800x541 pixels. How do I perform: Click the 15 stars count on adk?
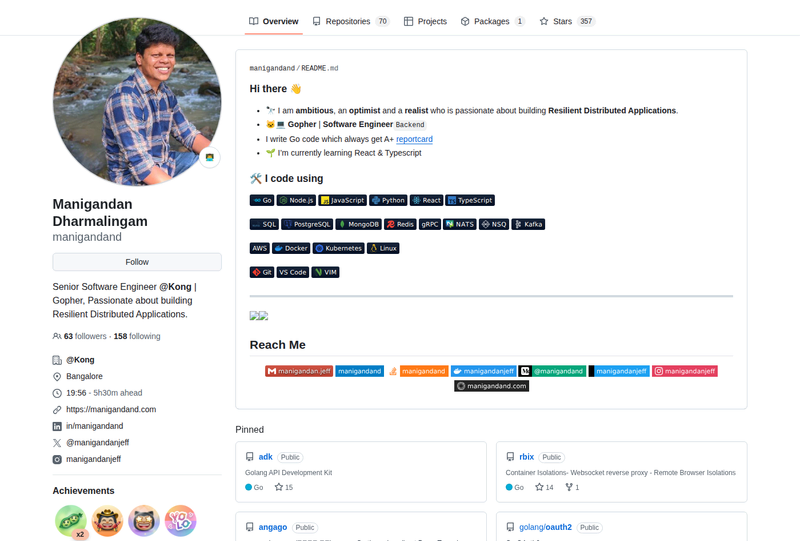click(x=284, y=487)
